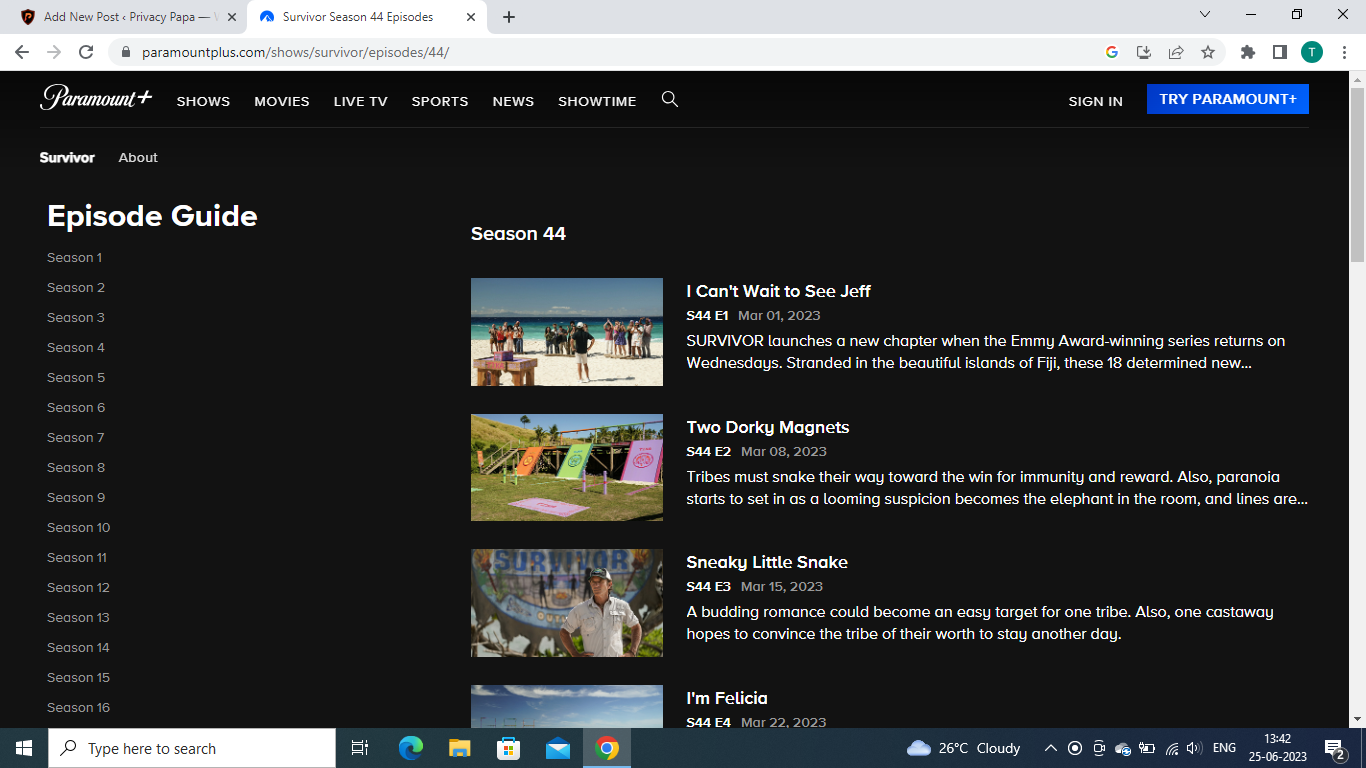This screenshot has height=768, width=1366.
Task: Toggle the browser side panel icon
Action: click(x=1279, y=52)
